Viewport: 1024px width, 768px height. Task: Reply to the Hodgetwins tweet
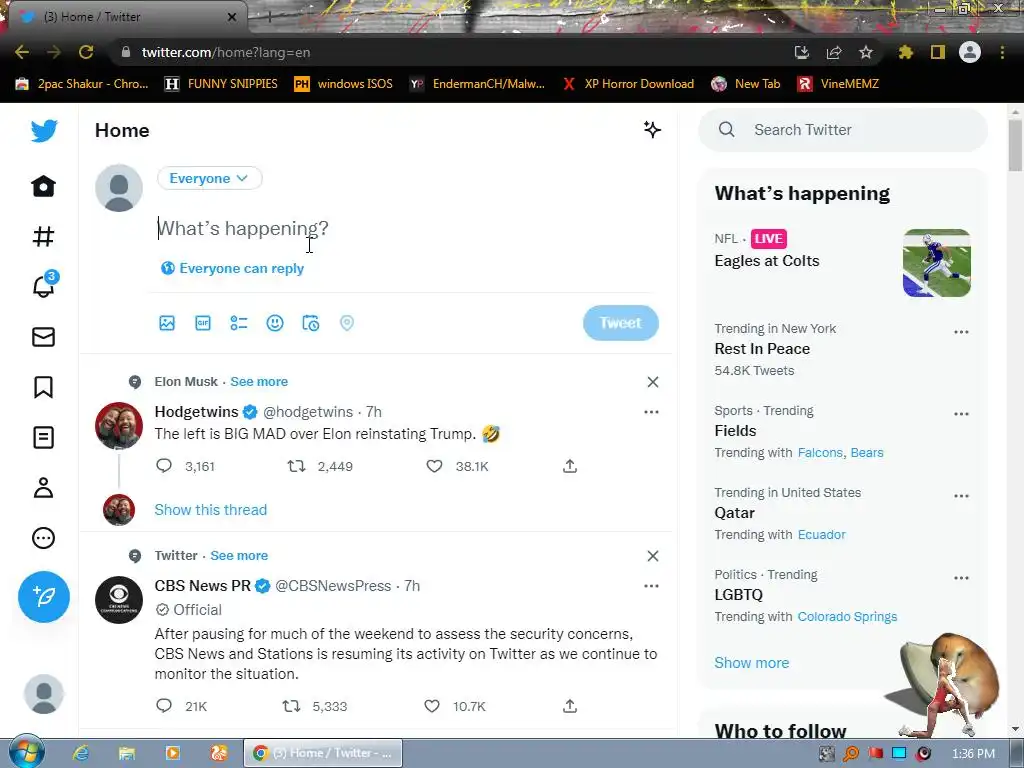164,466
